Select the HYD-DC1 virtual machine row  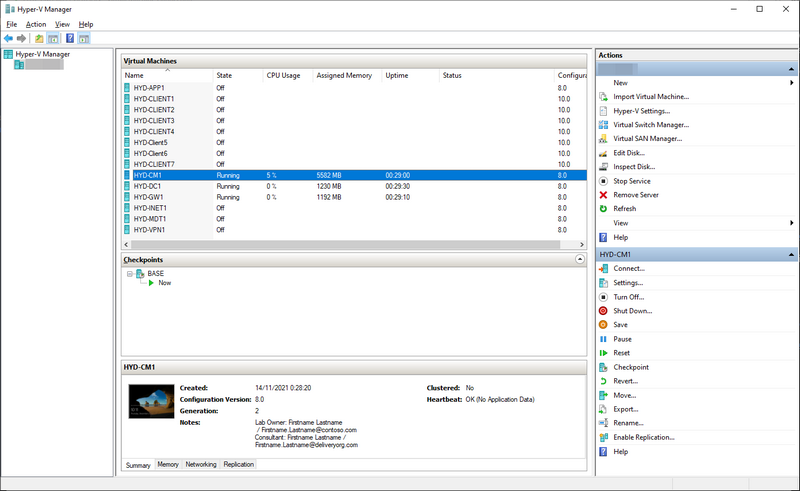(x=354, y=186)
